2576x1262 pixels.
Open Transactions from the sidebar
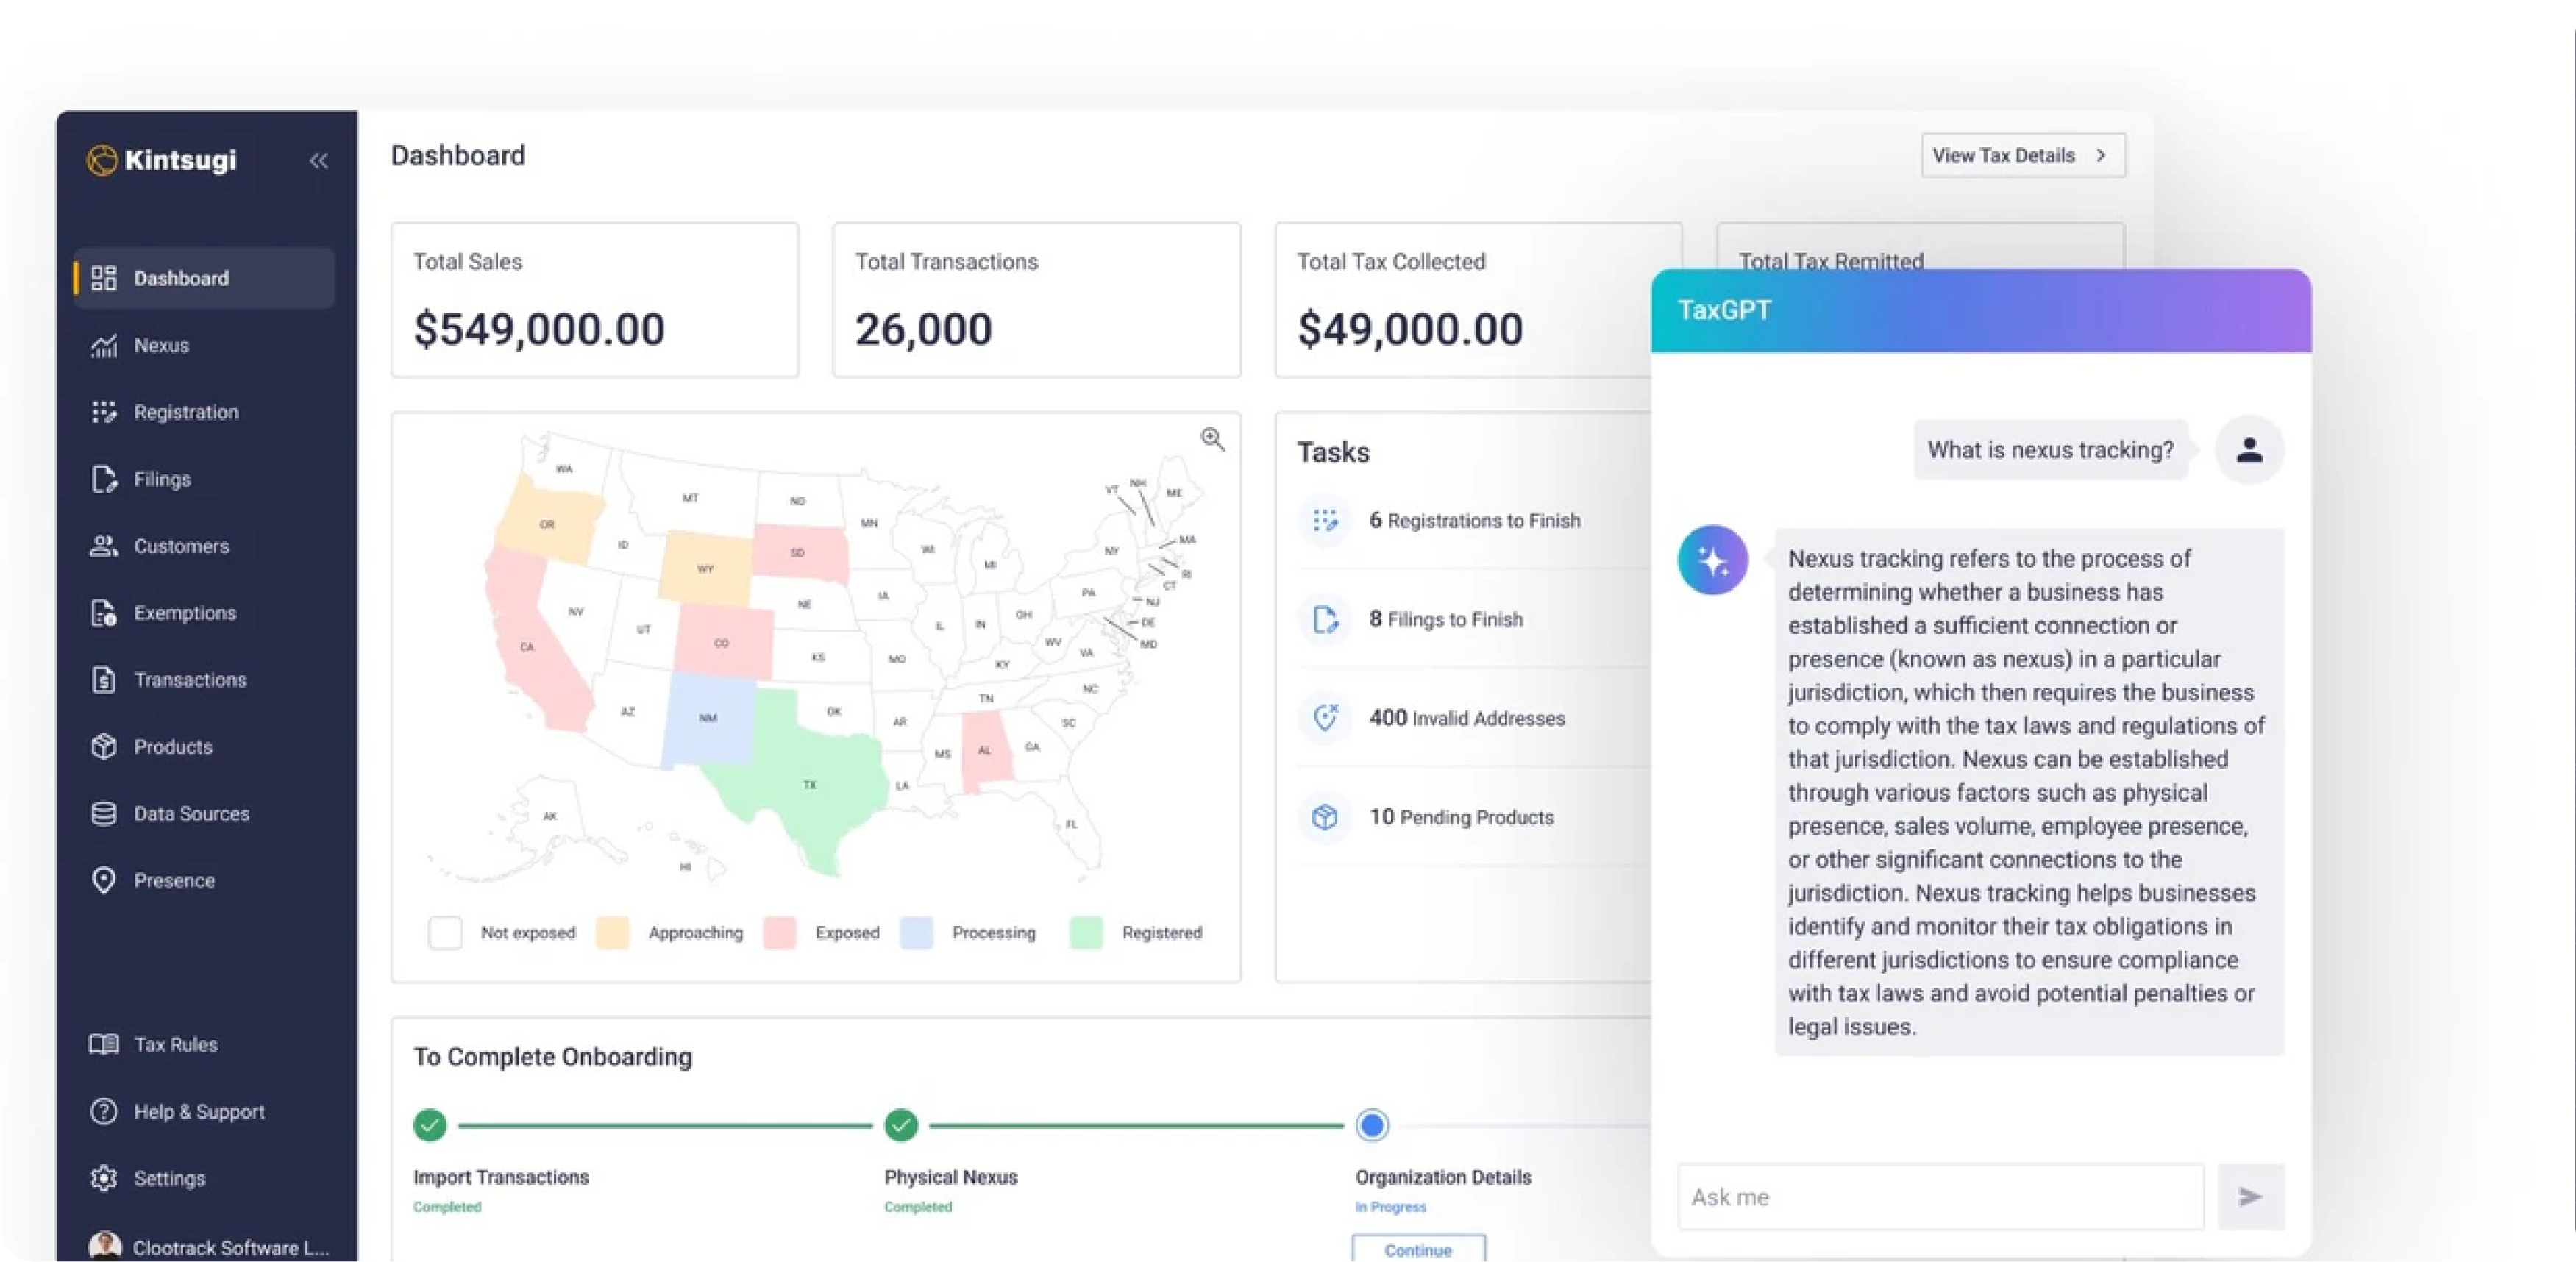coord(190,680)
